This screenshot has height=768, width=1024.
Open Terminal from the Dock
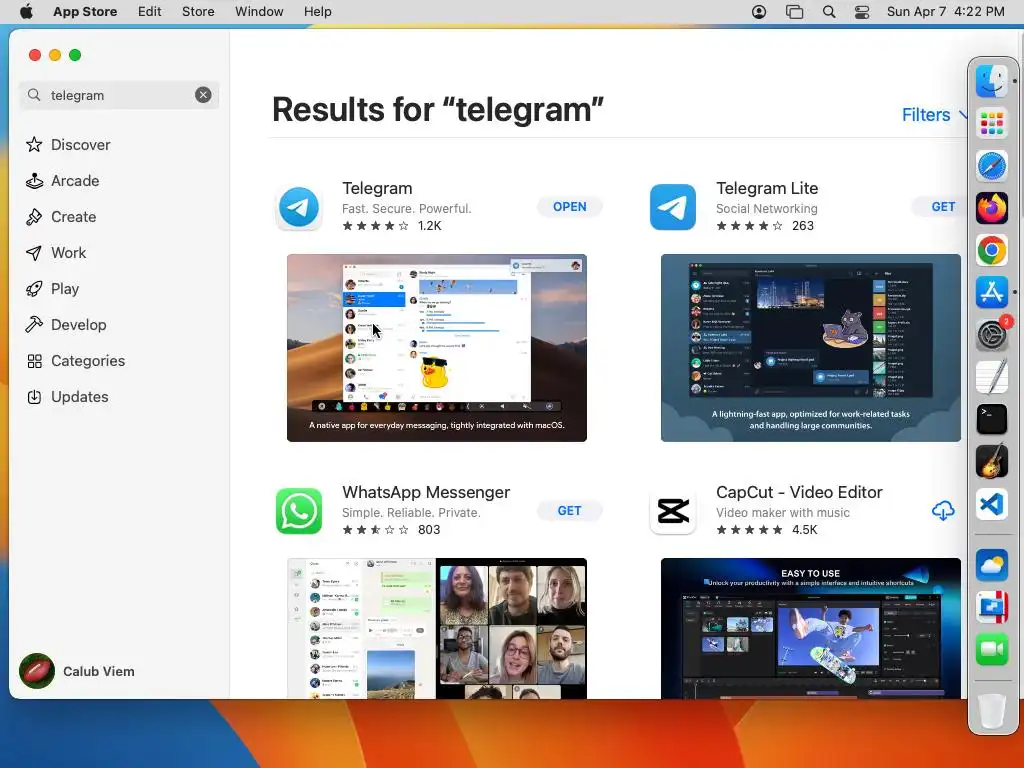point(991,419)
